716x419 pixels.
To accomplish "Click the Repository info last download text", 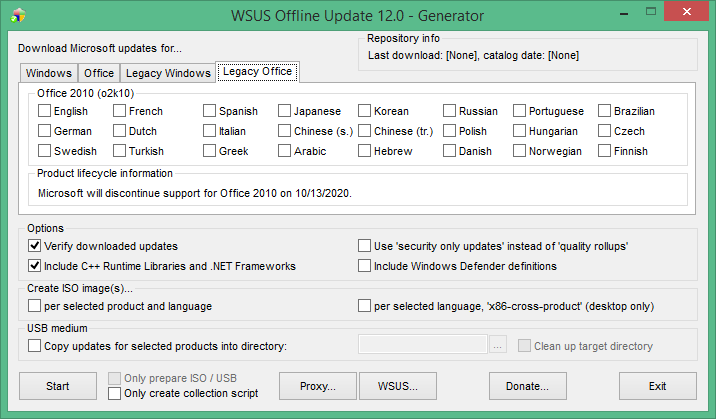I will click(x=474, y=56).
